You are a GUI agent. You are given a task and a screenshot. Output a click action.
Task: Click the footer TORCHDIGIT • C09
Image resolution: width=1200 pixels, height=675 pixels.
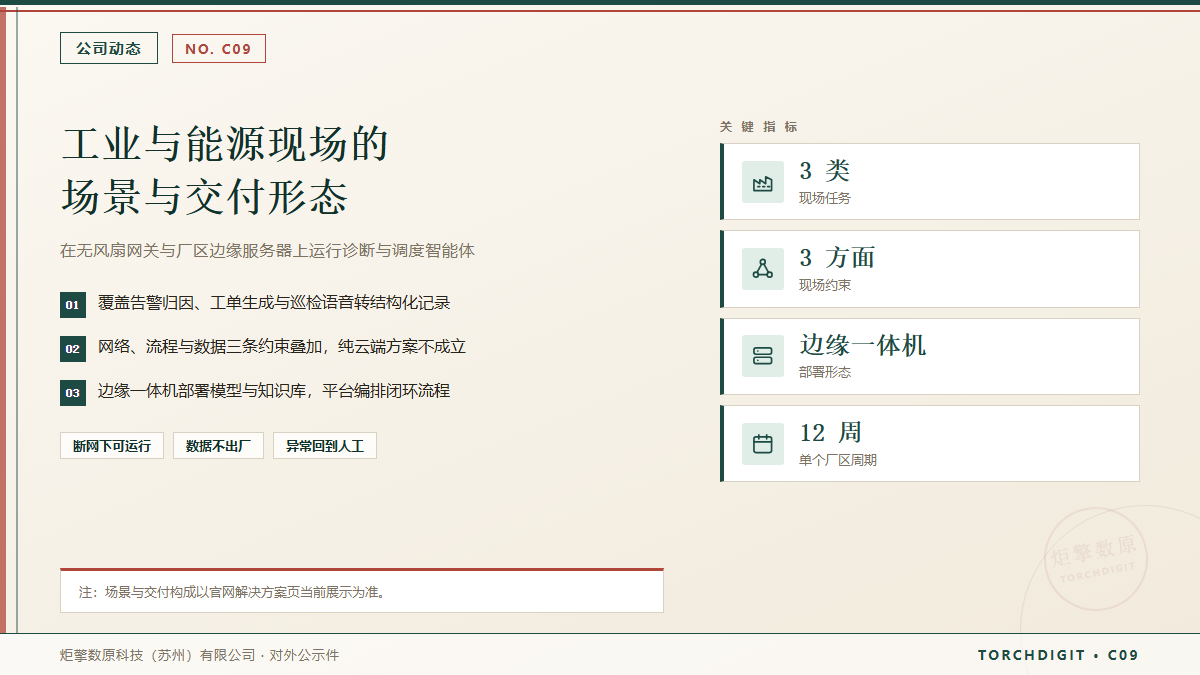(1058, 656)
